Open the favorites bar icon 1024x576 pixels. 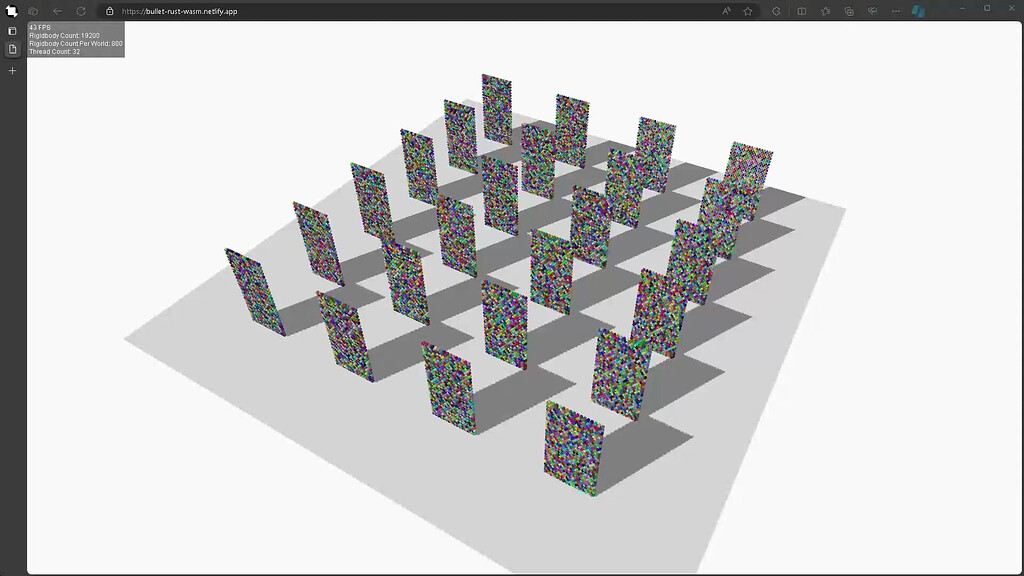826,11
